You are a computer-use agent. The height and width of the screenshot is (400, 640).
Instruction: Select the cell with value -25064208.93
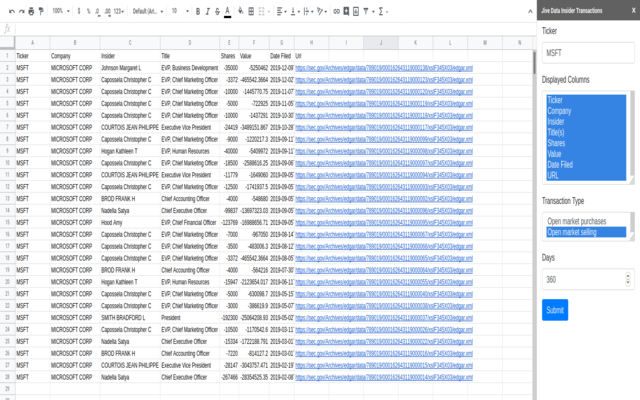click(254, 318)
